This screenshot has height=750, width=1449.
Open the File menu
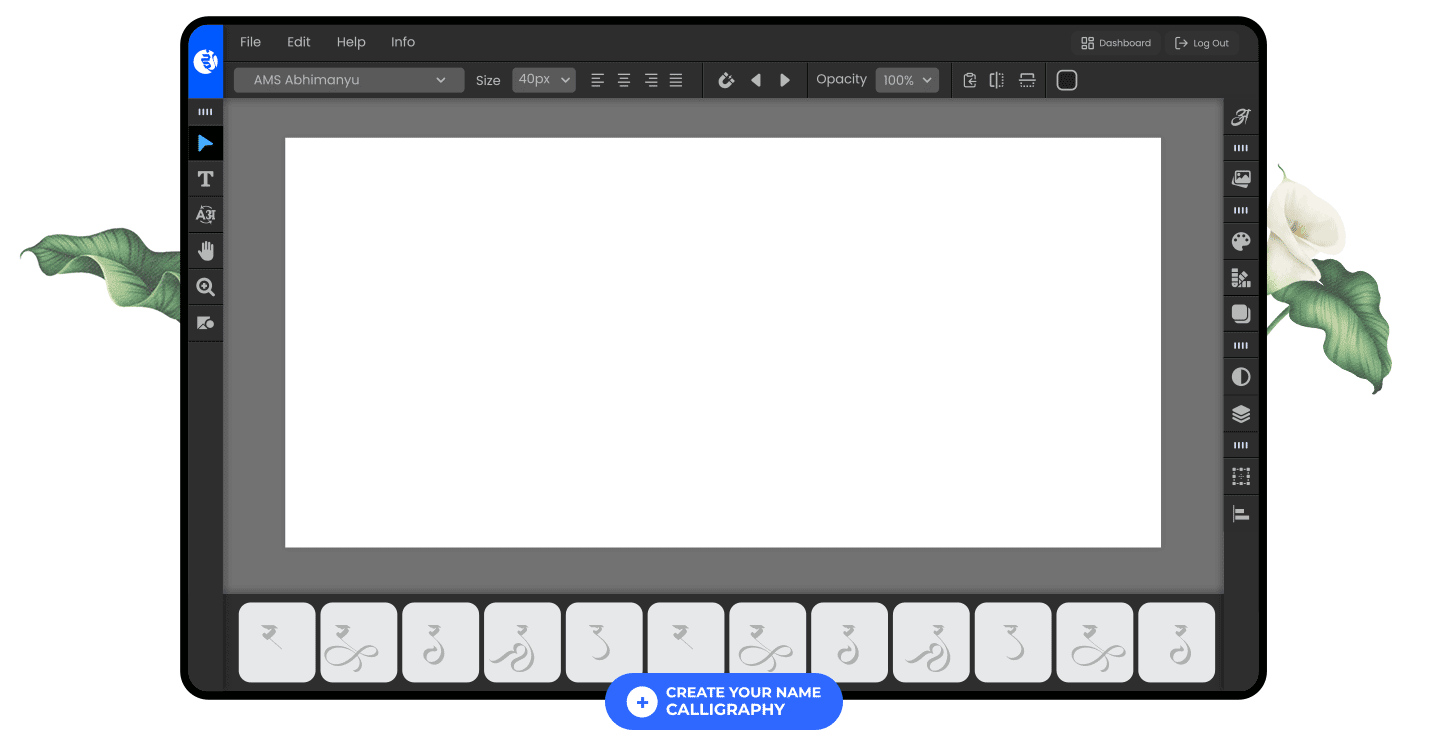tap(250, 42)
